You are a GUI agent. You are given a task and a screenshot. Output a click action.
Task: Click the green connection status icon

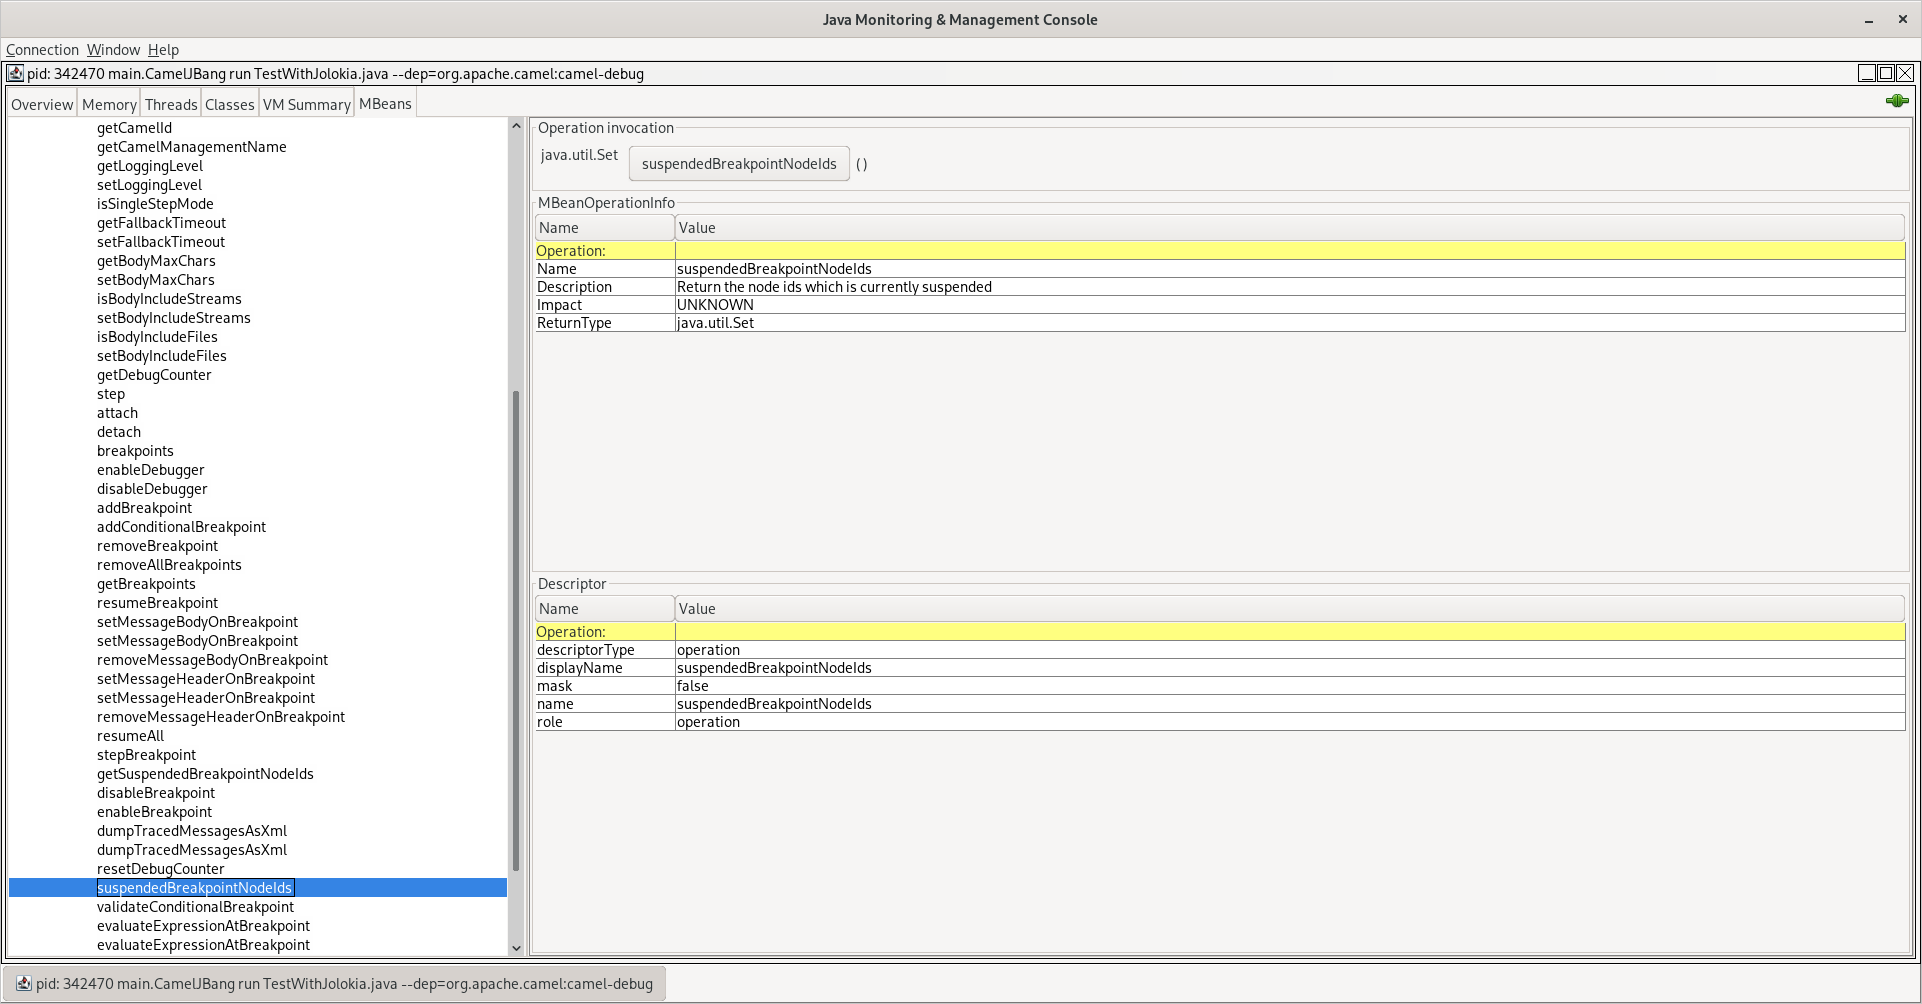(1896, 100)
